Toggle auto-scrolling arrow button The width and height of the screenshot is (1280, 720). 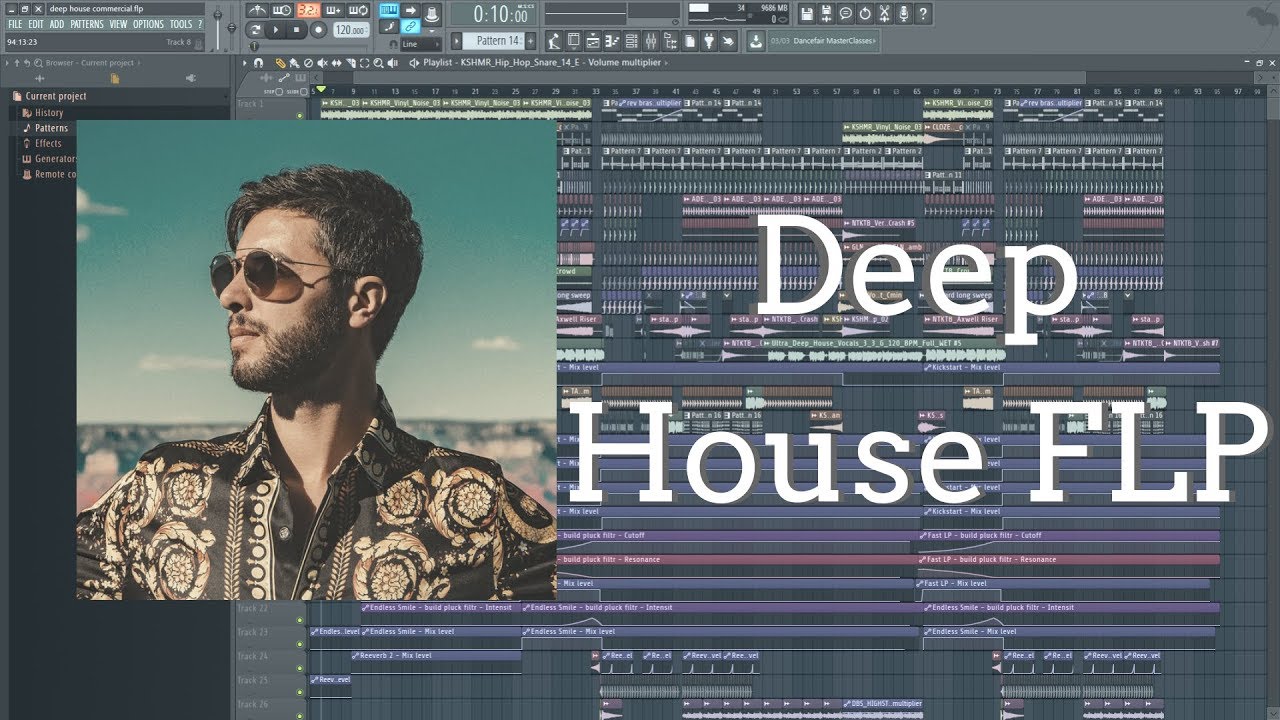[411, 9]
